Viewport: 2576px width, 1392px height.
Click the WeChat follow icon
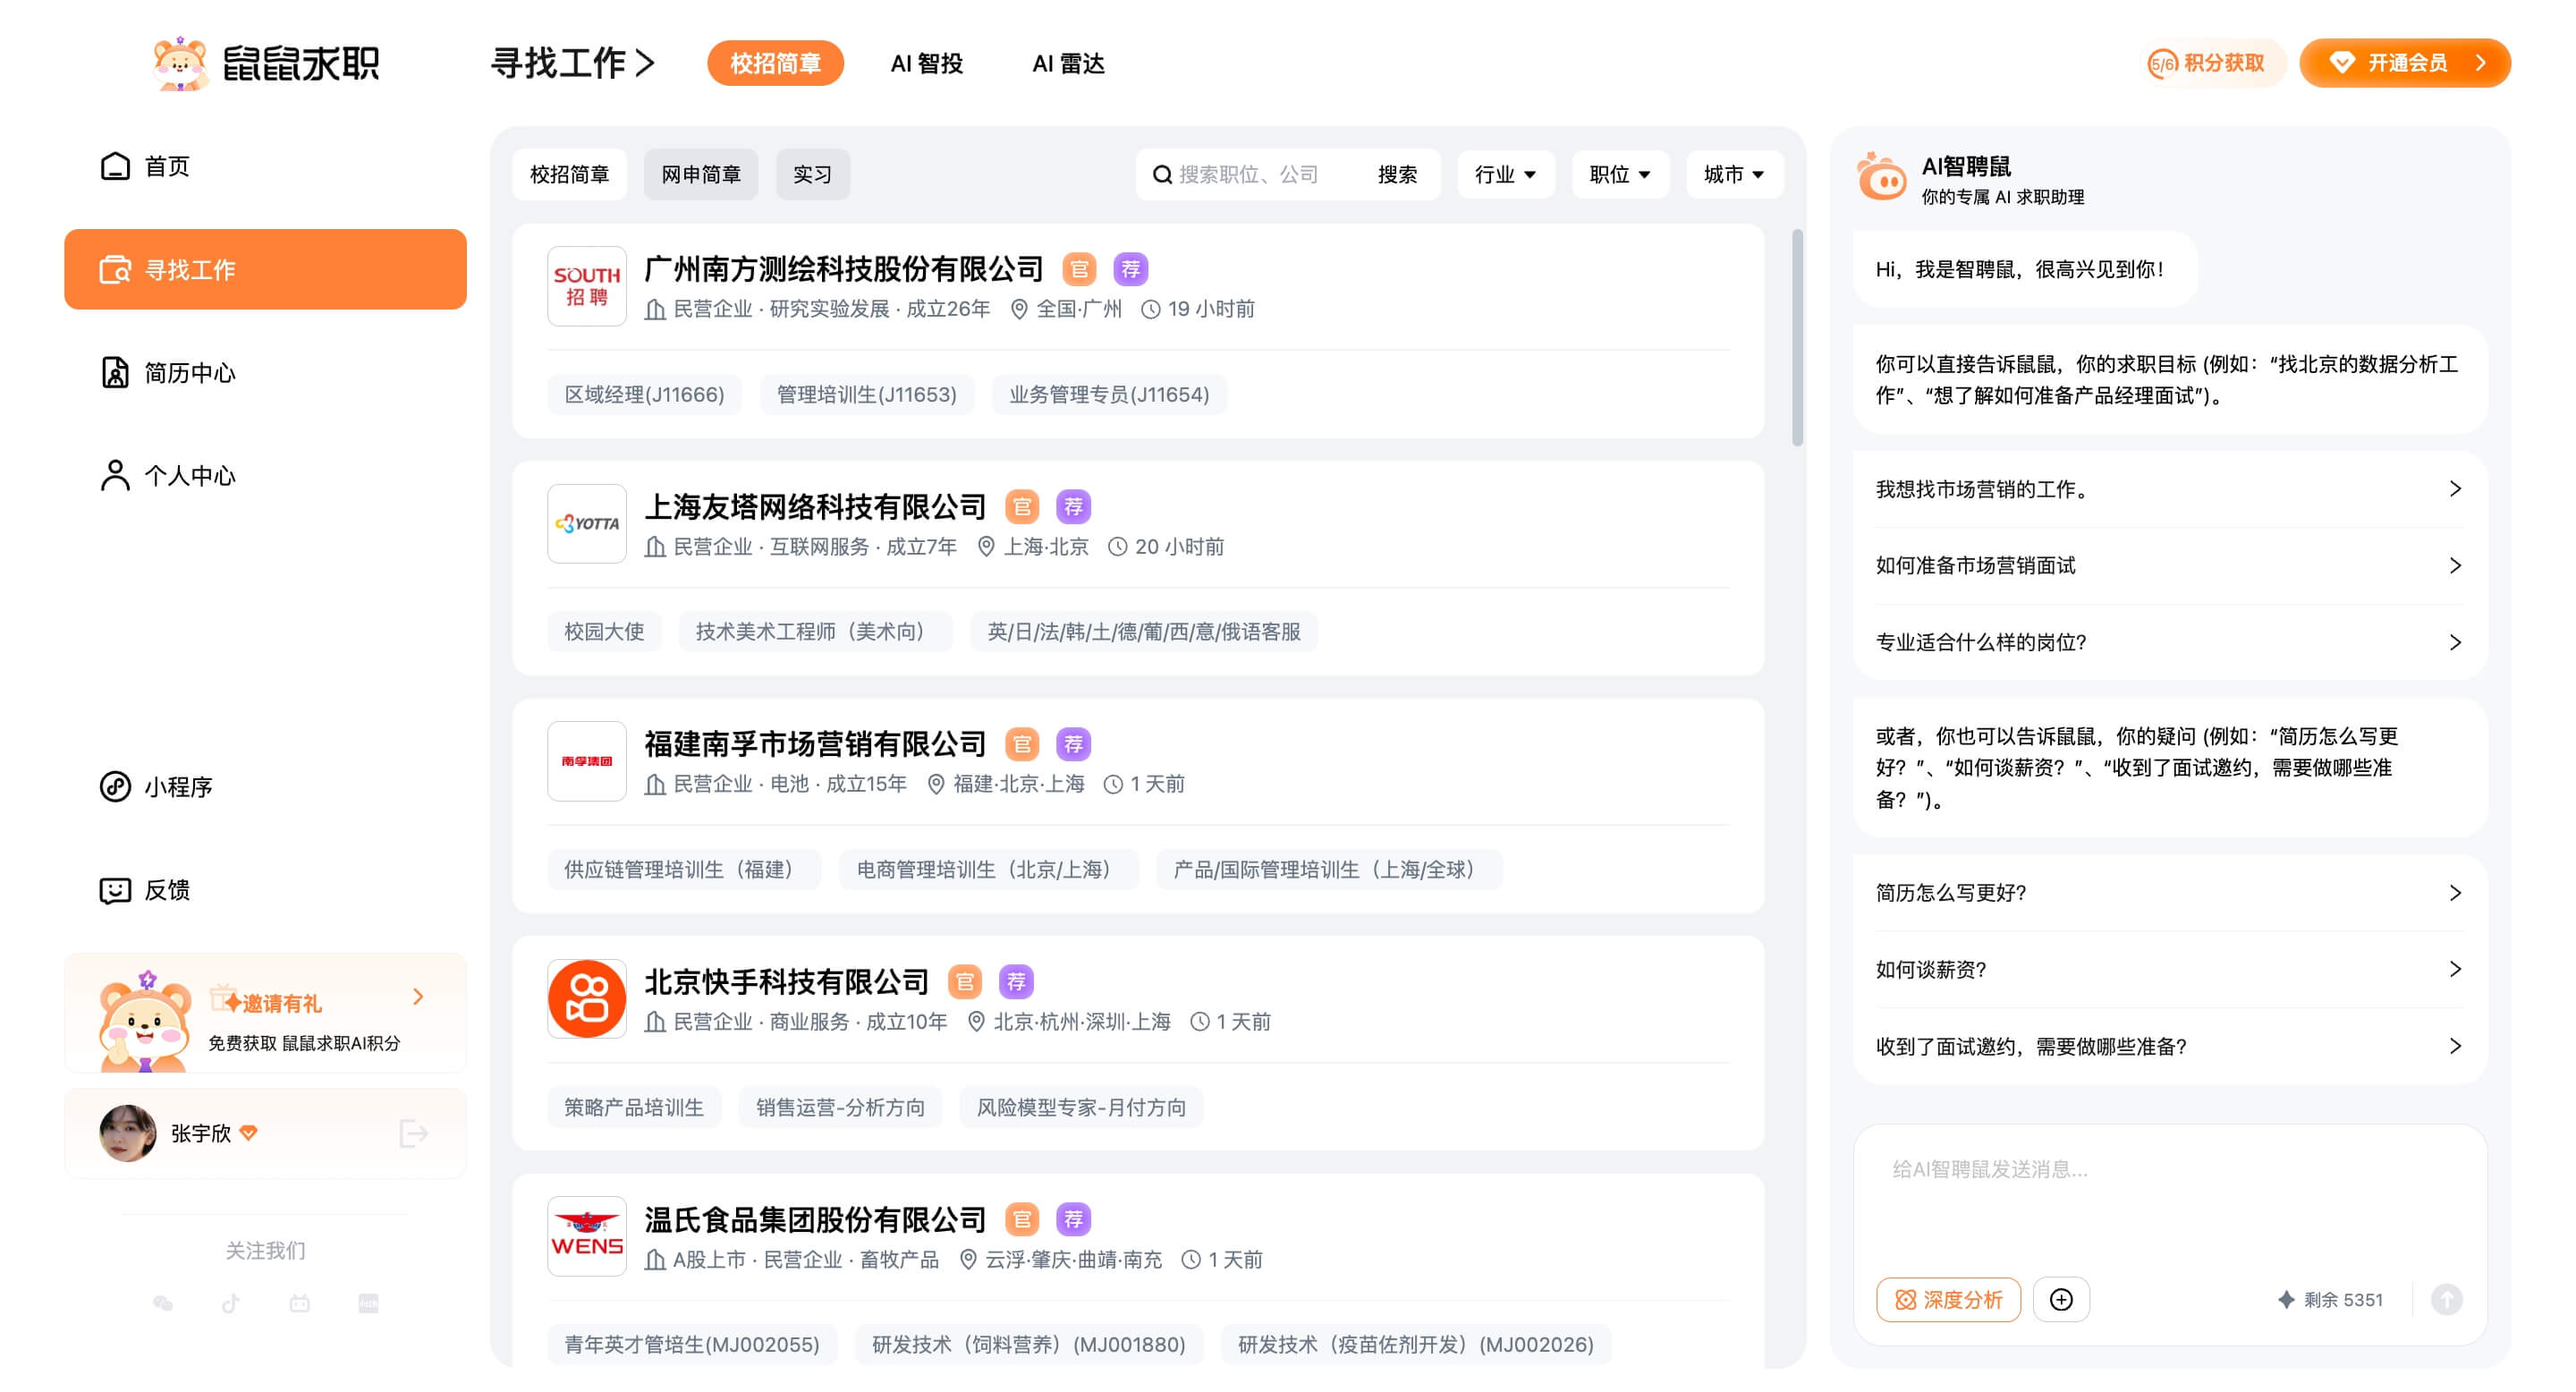162,1303
